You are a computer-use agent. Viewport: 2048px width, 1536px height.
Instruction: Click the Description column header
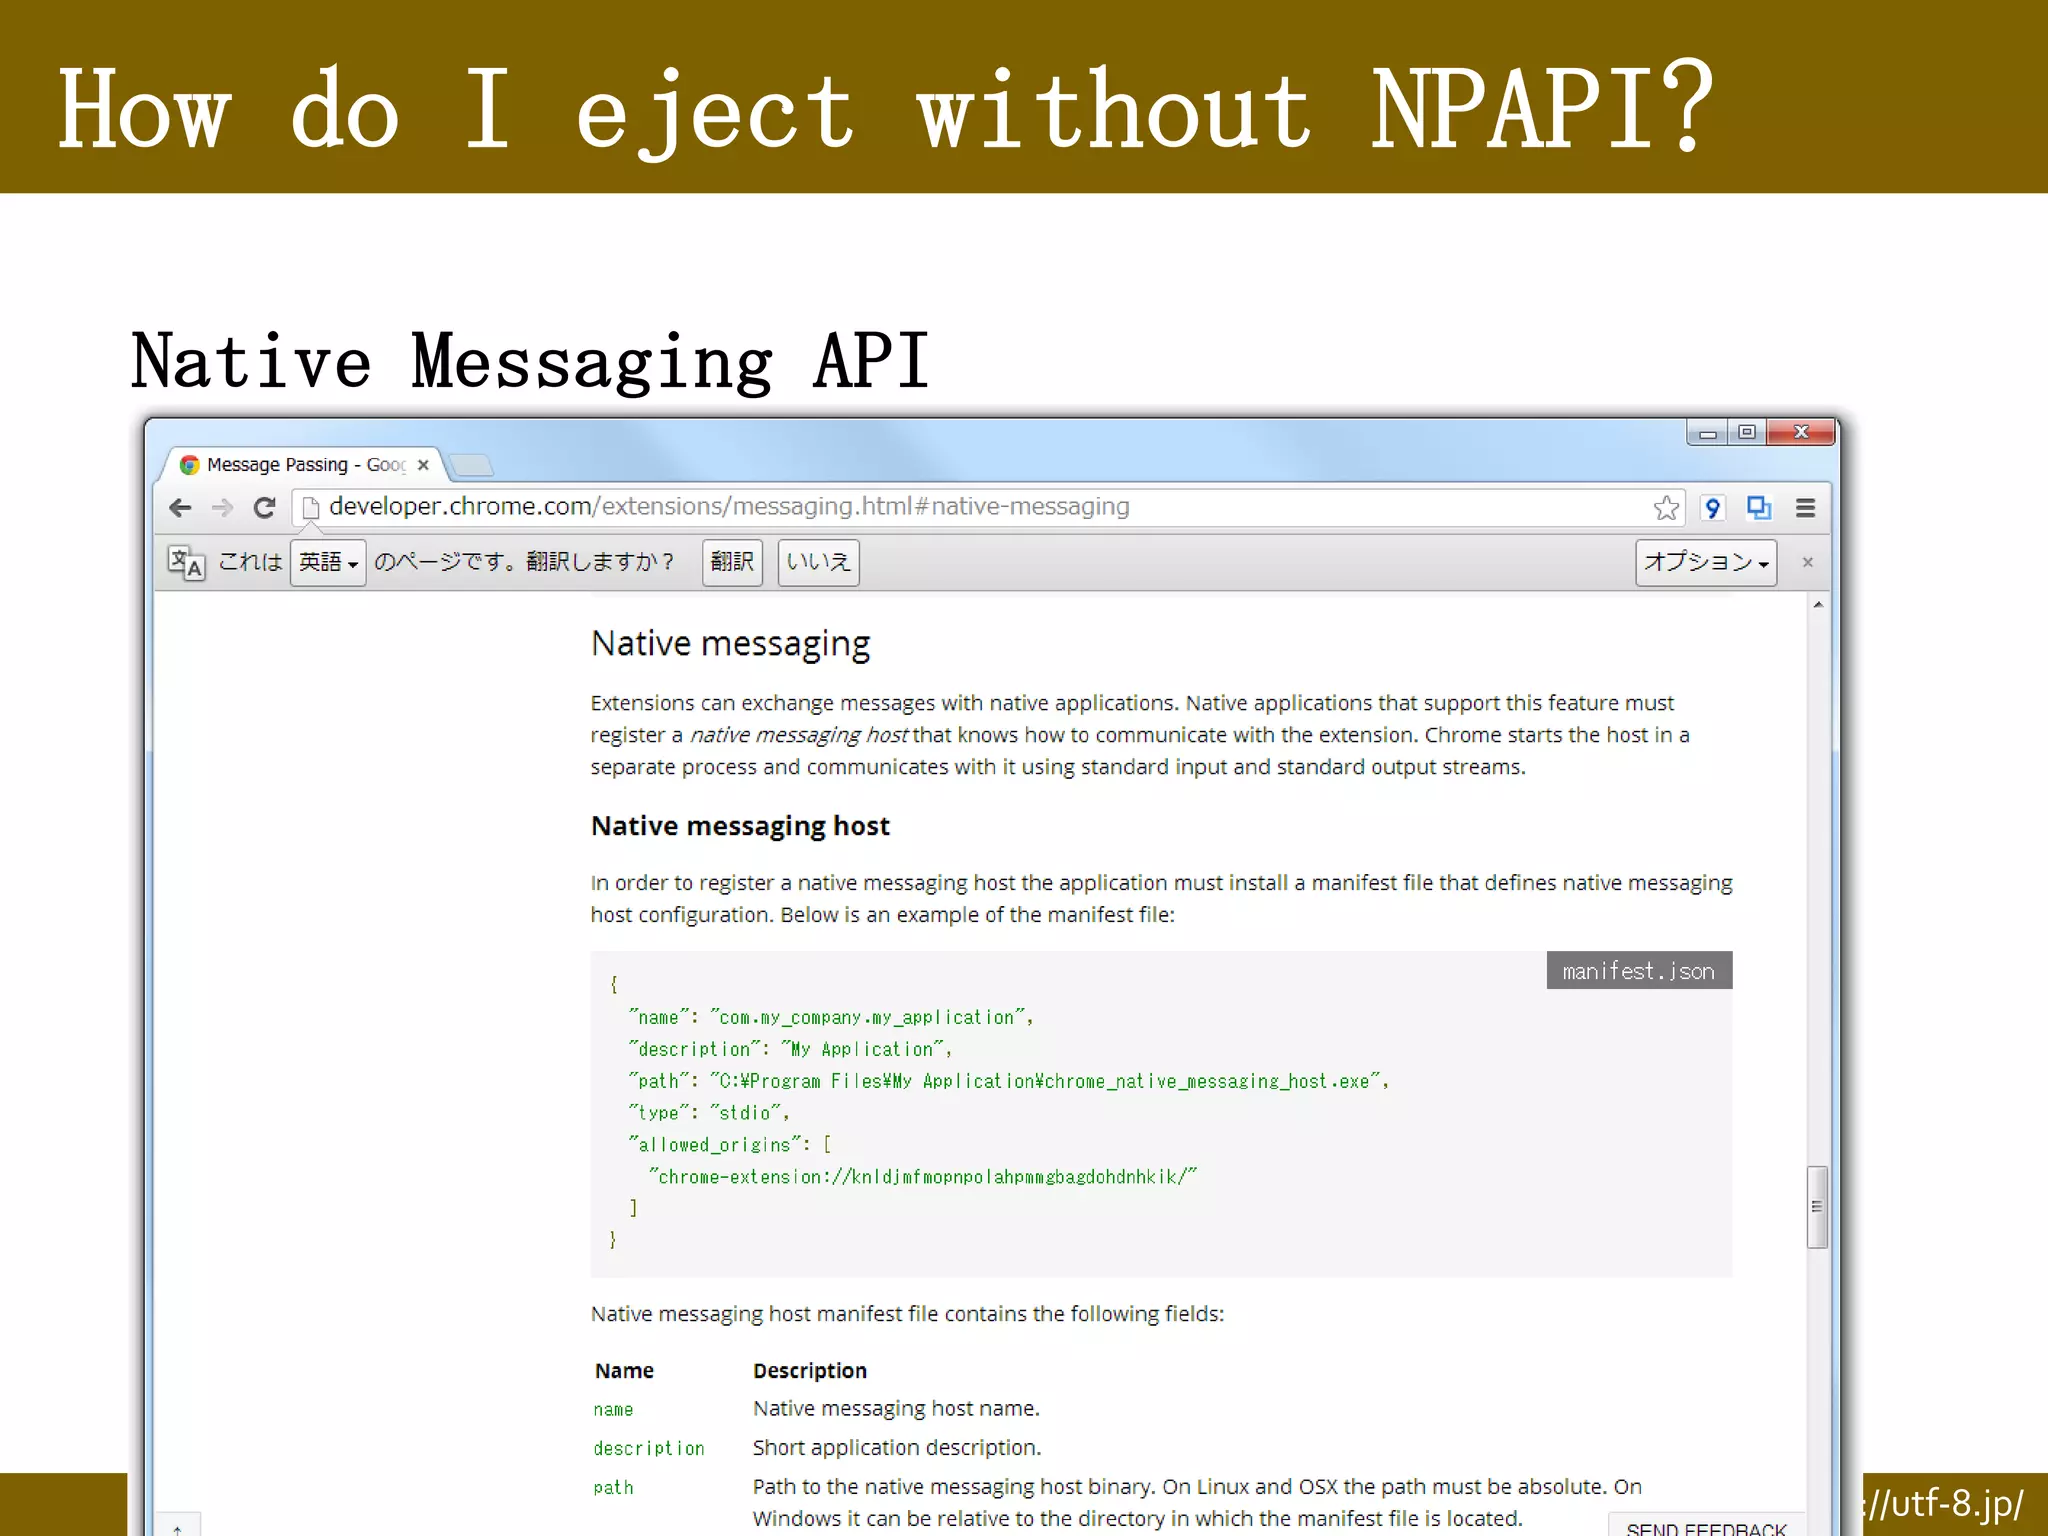pos(810,1371)
